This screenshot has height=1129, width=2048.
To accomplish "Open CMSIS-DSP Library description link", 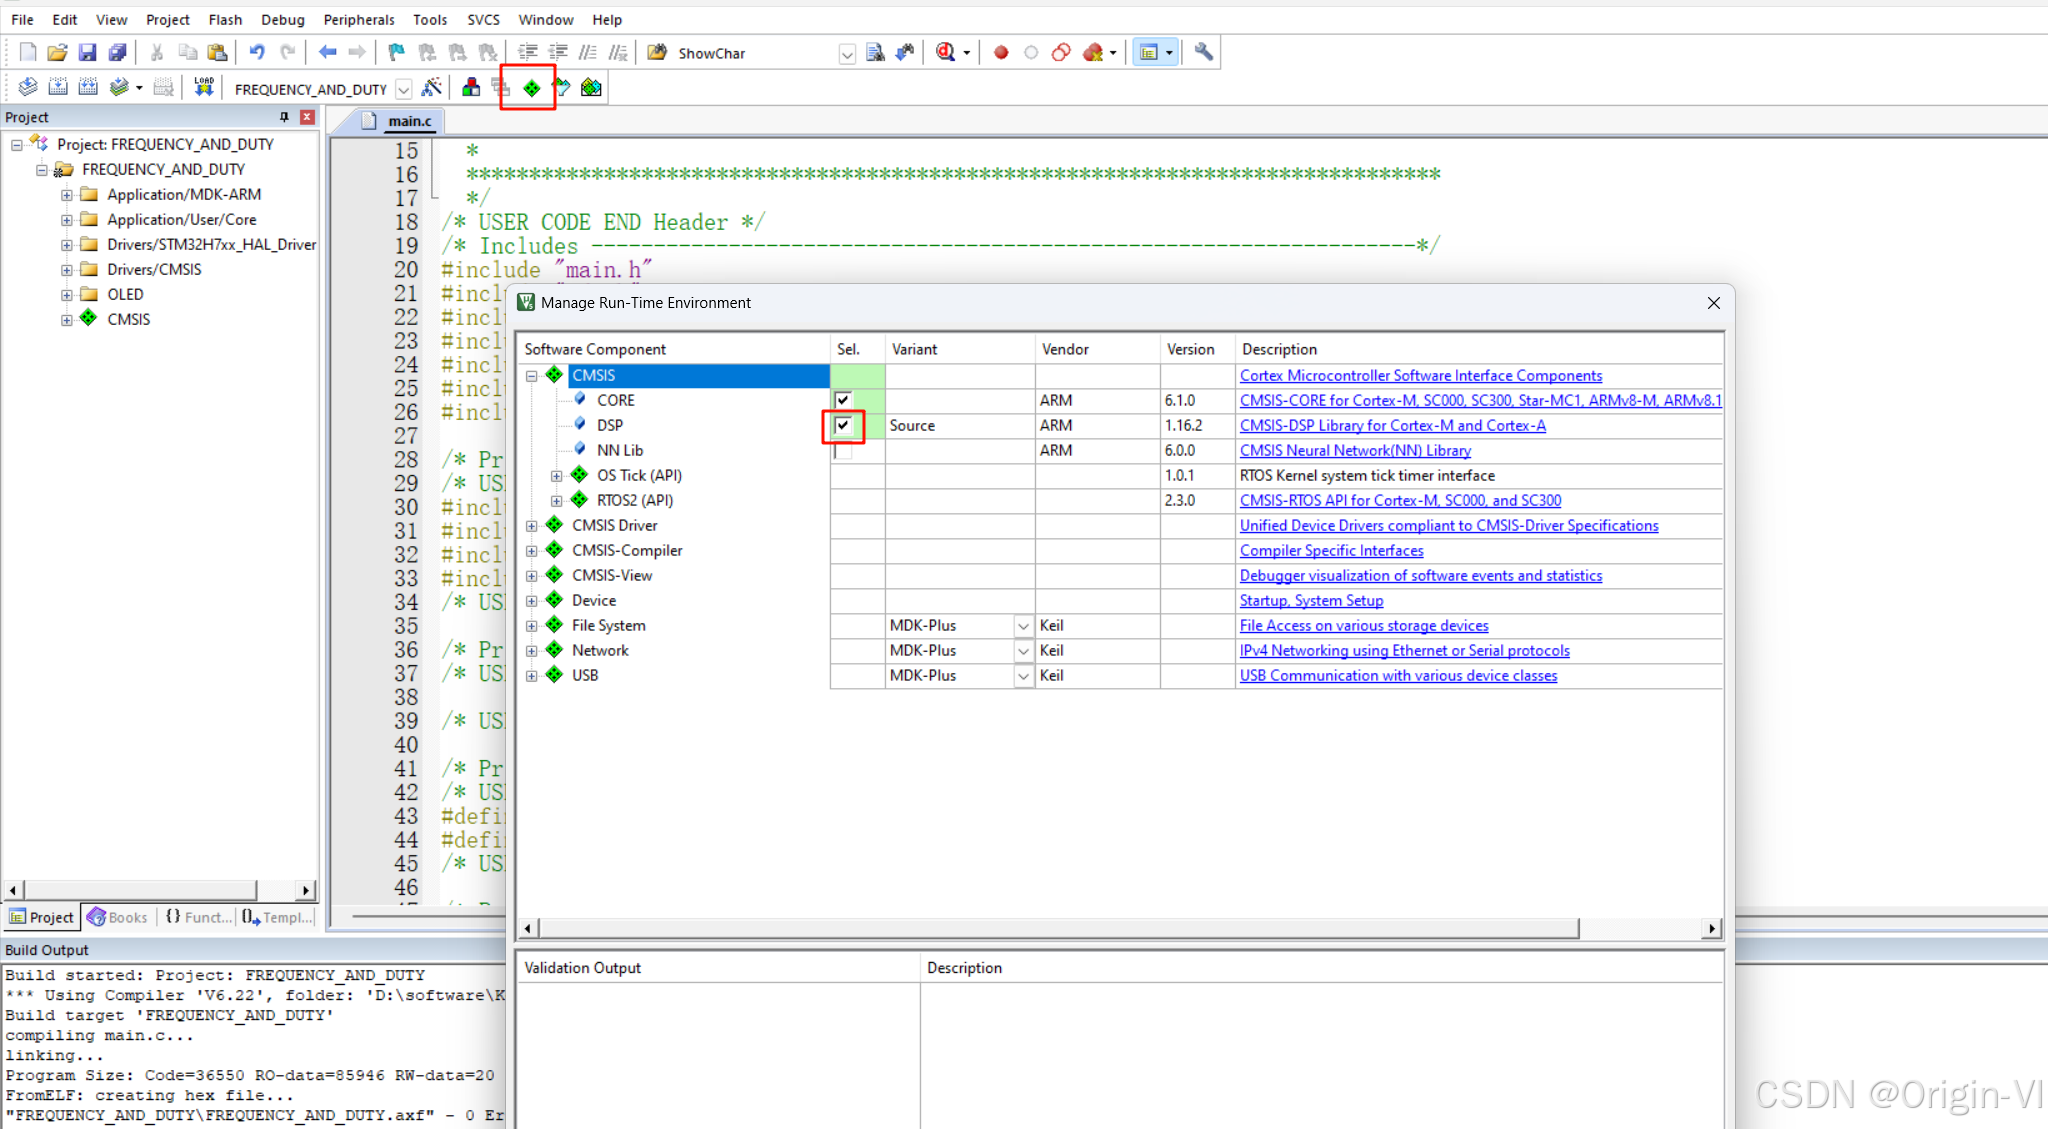I will pos(1392,426).
